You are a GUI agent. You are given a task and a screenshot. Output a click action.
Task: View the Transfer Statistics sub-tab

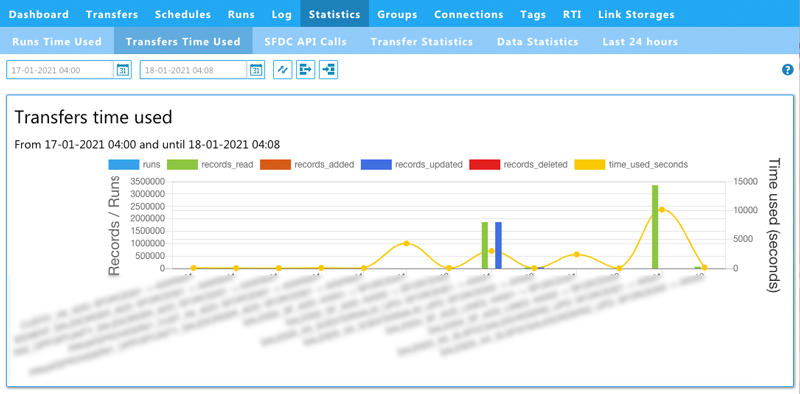pos(422,41)
